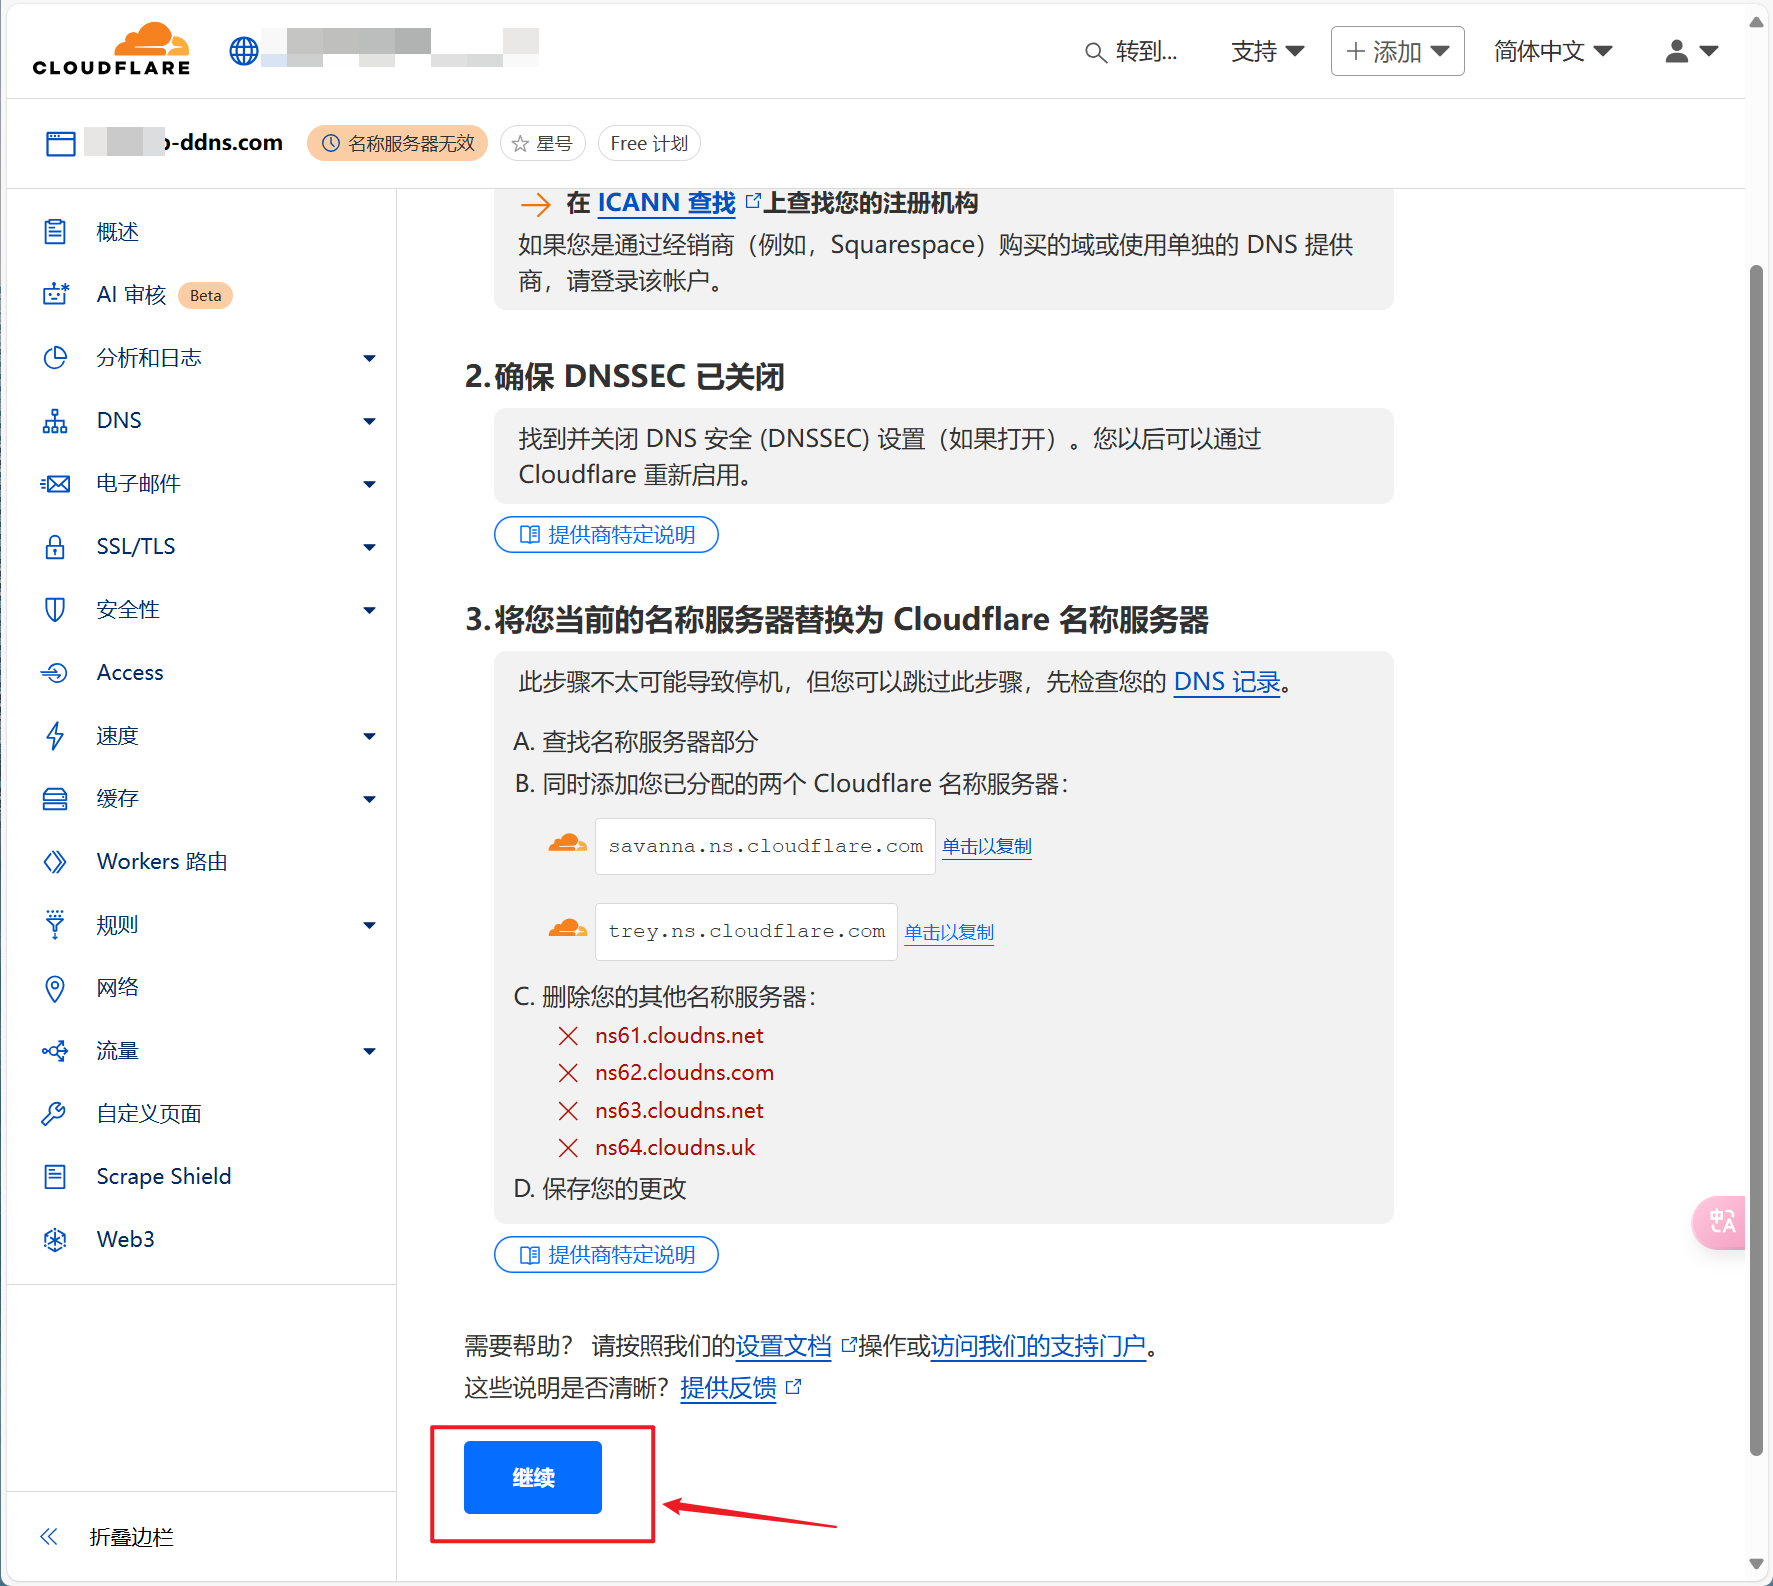Click the Free 计划 plan badge

coord(649,144)
